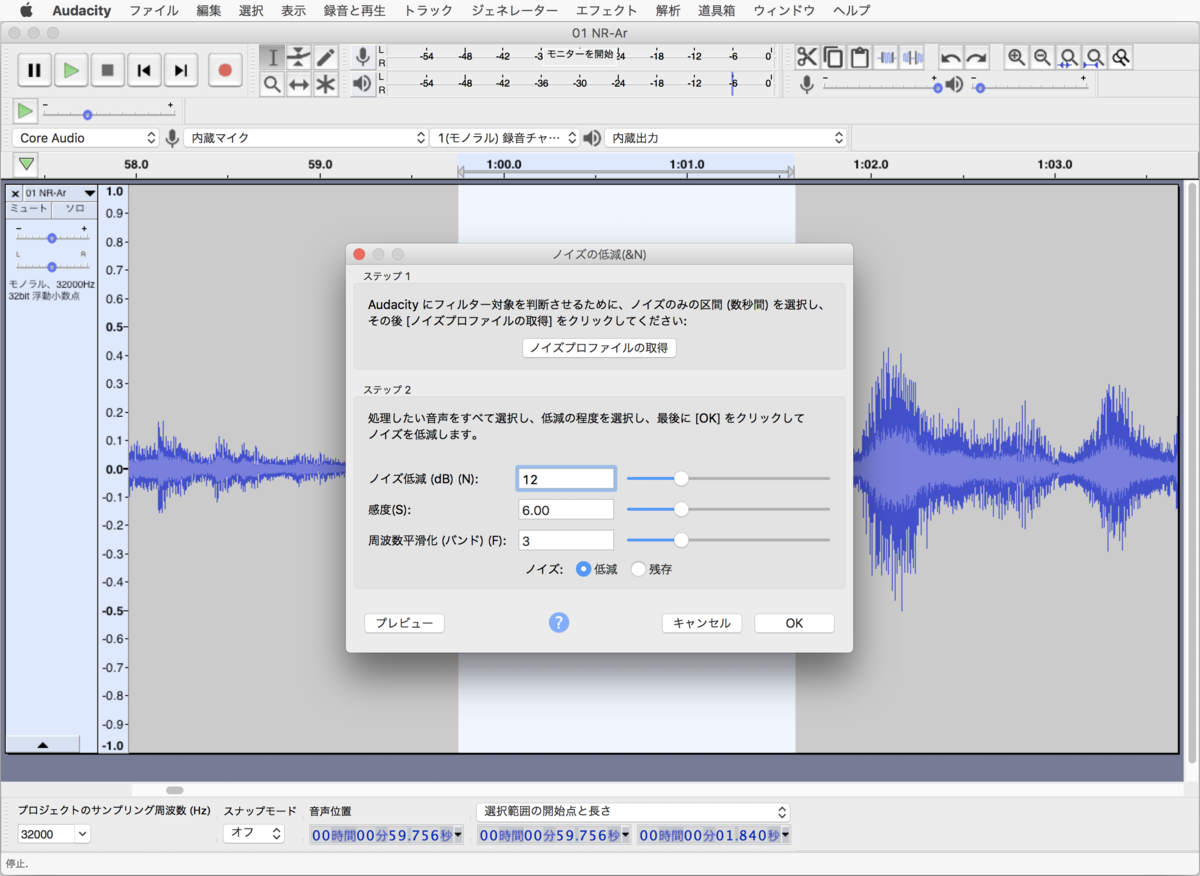Select the Draw pencil tool
This screenshot has height=876, width=1200.
(325, 58)
